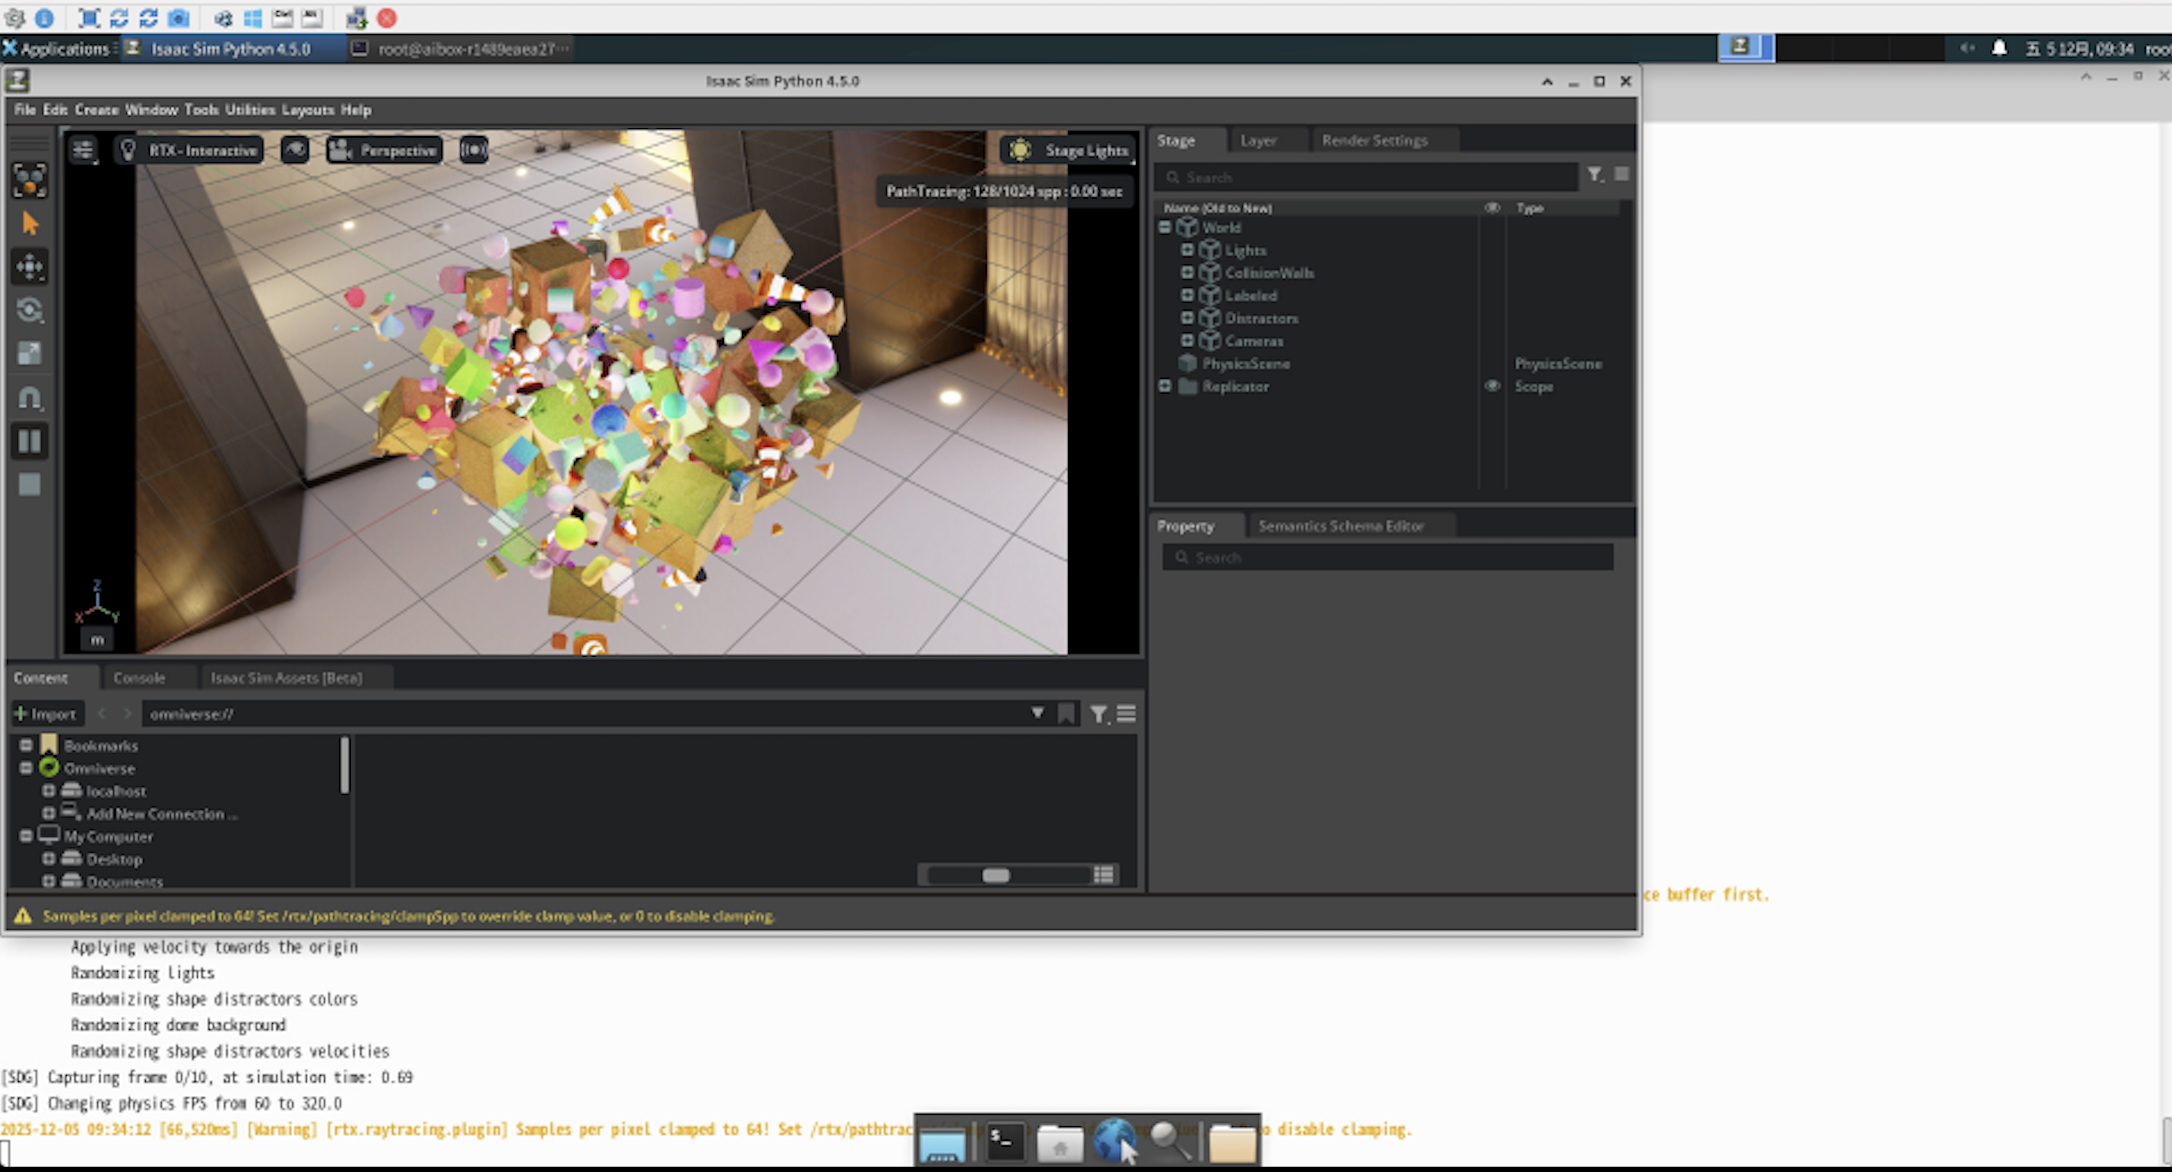Select the Move tool in left toolbar
Screen dimensions: 2172x1172
pyautogui.click(x=30, y=267)
